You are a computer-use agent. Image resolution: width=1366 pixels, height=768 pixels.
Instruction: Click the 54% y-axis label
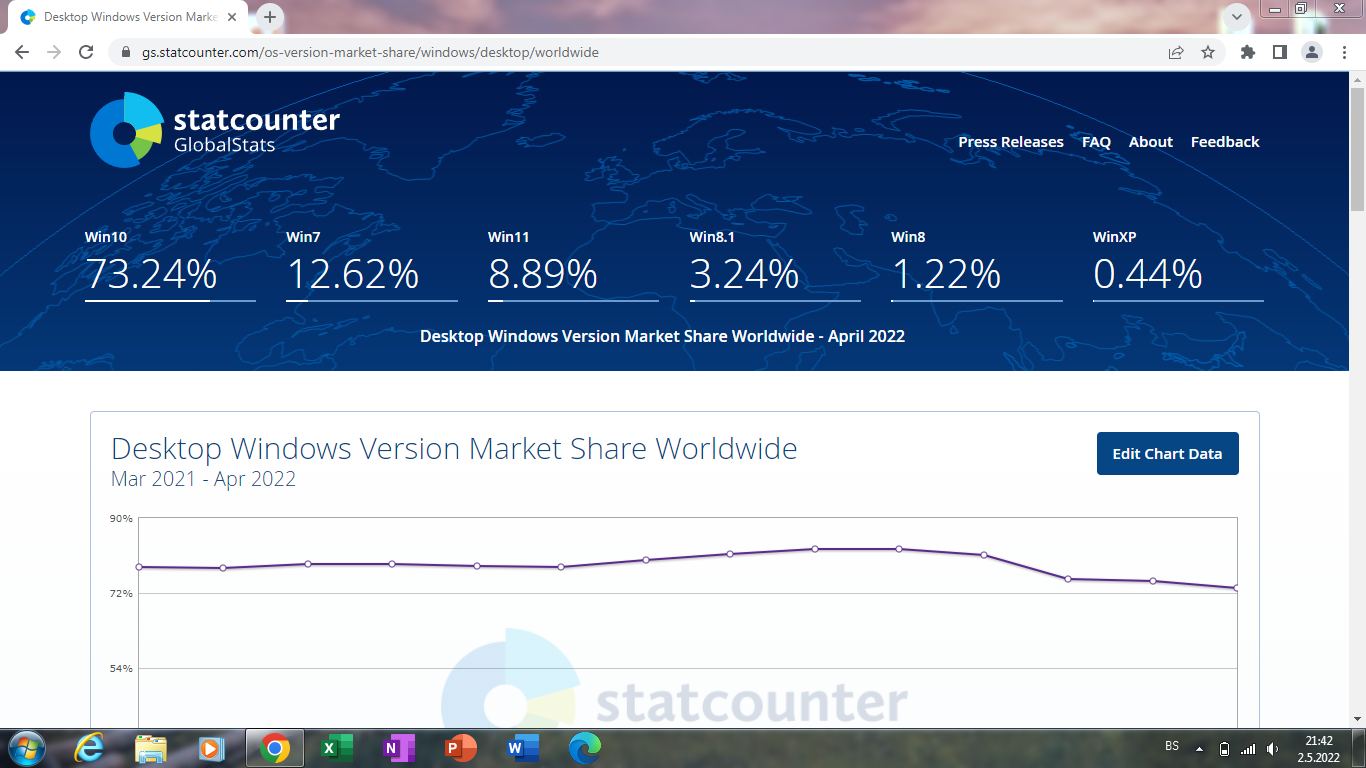point(121,668)
